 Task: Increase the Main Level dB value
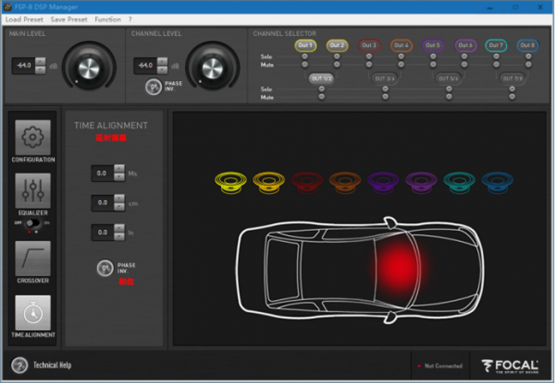click(x=40, y=61)
